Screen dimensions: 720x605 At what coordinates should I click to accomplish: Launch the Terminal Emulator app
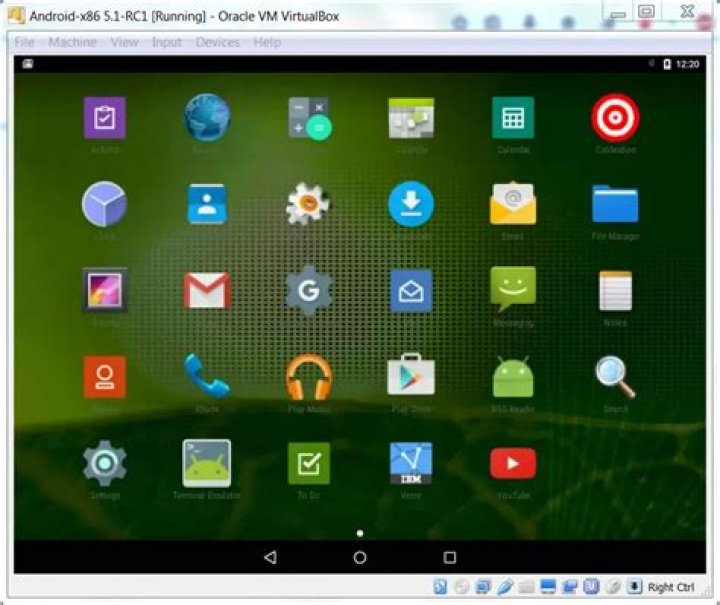(207, 463)
